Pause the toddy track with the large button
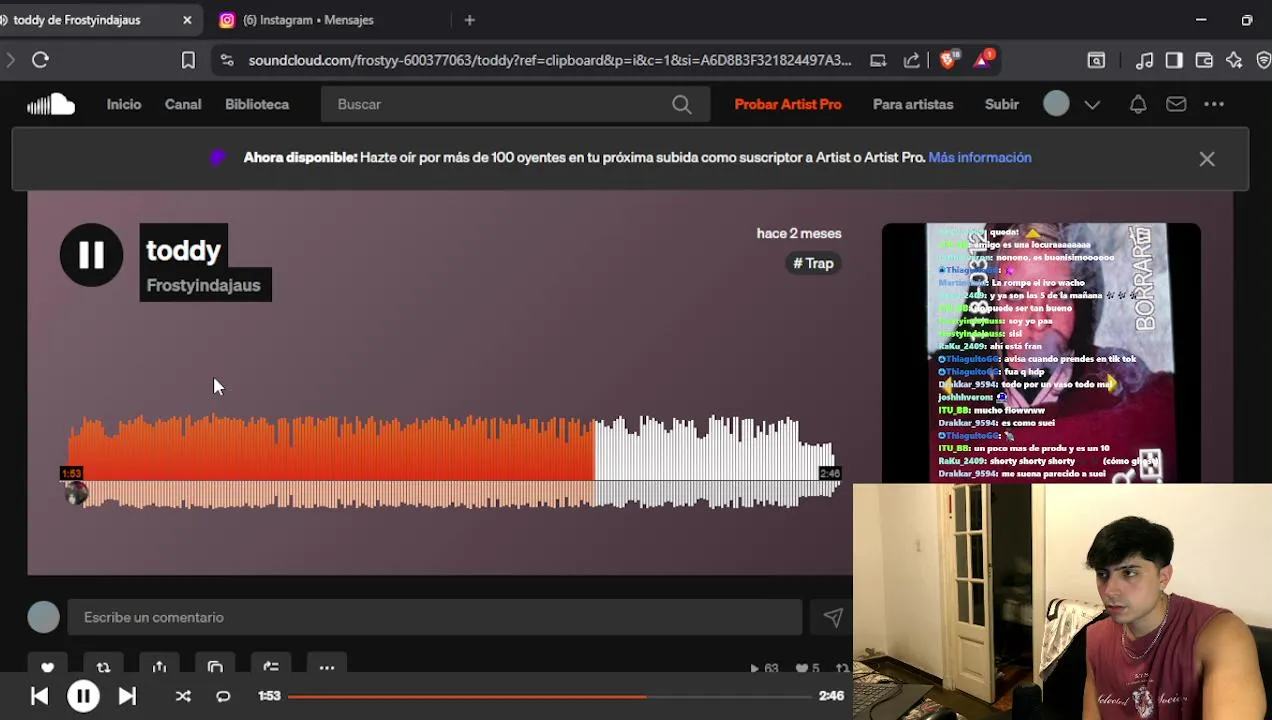 tap(91, 255)
